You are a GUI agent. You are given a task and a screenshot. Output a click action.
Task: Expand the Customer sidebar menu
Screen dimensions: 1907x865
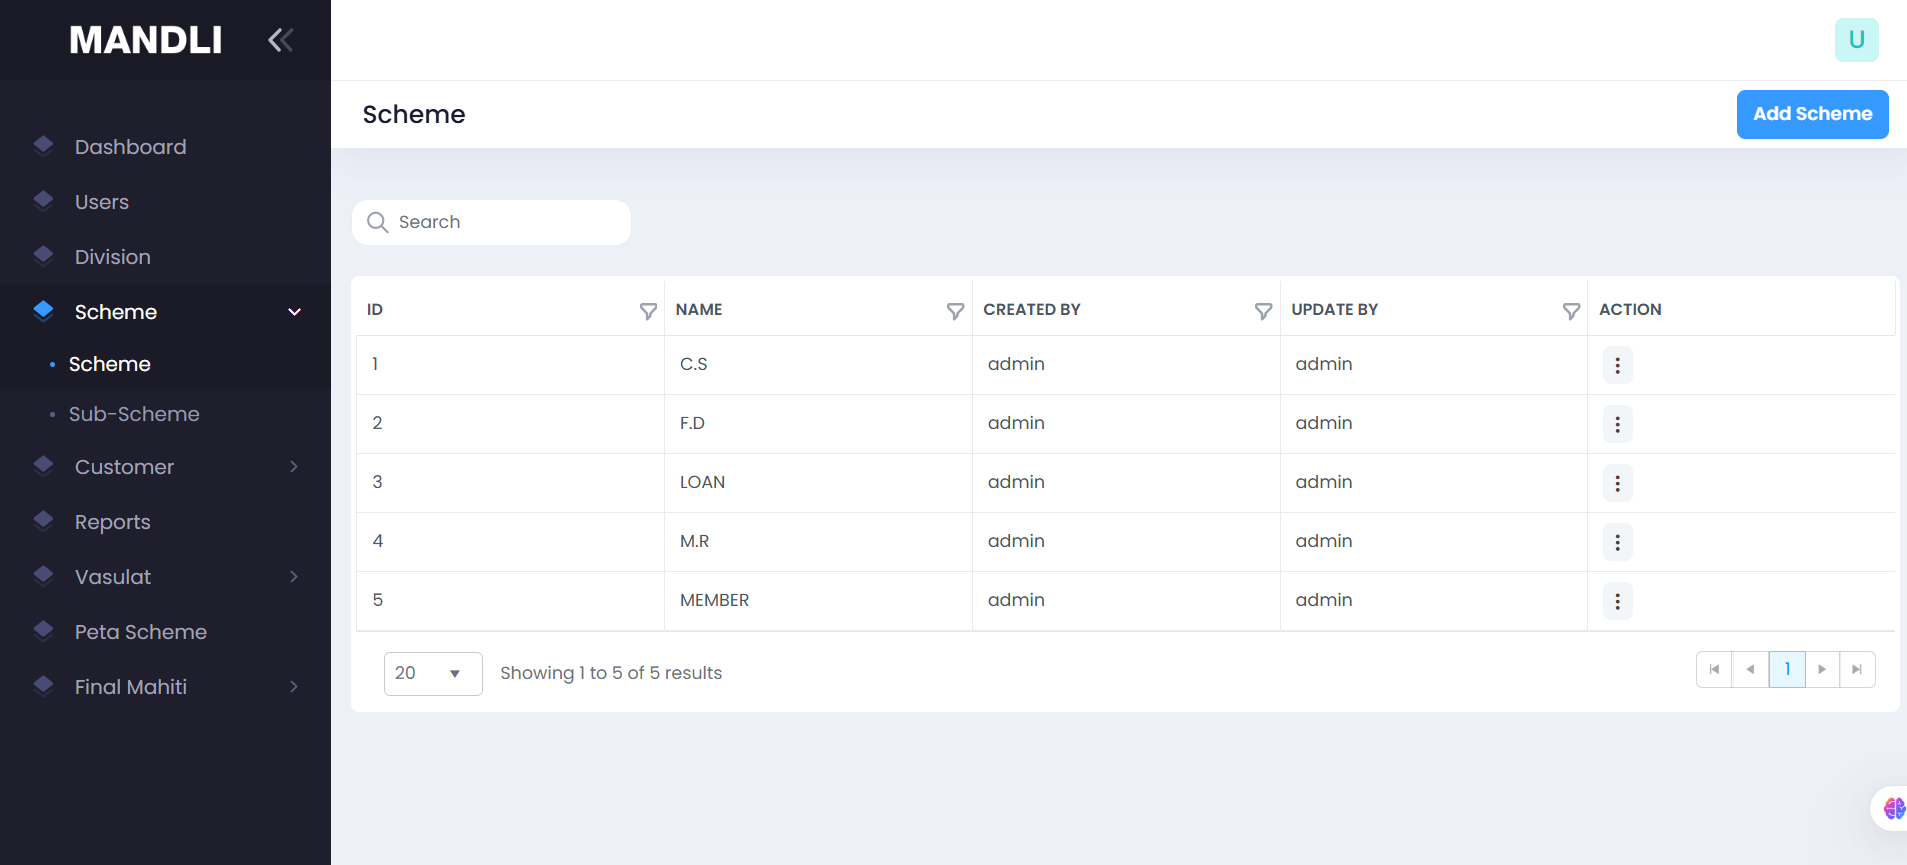tap(294, 467)
